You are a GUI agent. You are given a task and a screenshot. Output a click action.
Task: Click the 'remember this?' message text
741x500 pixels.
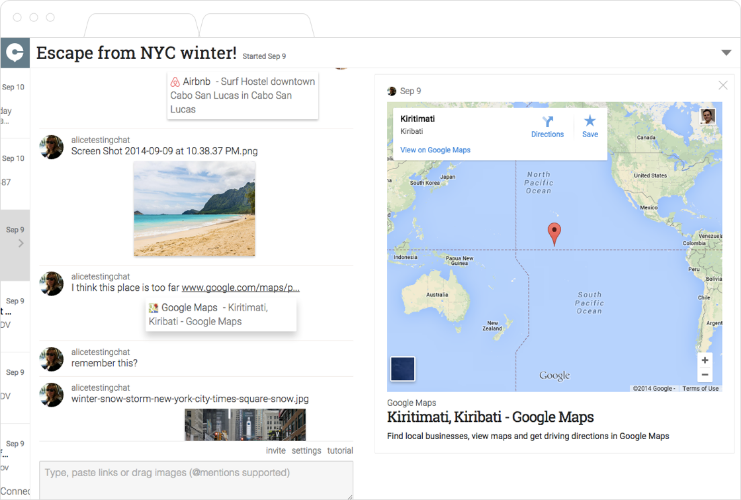104,363
